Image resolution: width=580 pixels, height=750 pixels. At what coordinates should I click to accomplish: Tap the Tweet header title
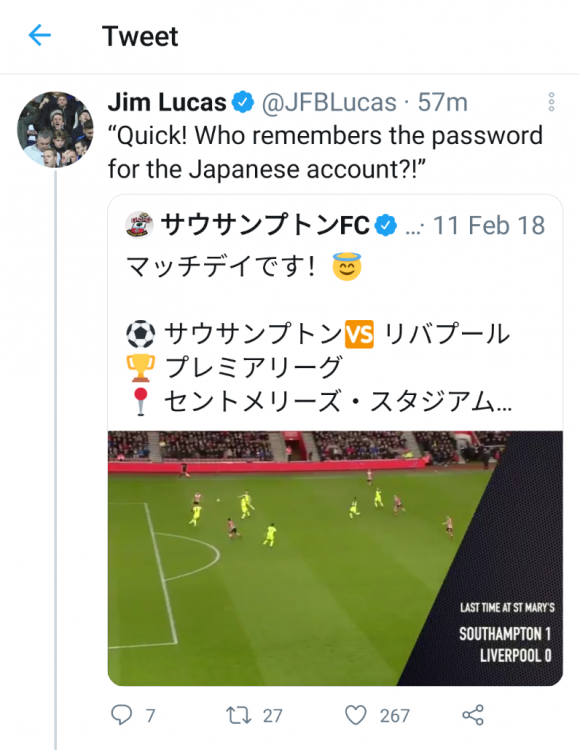(x=140, y=36)
